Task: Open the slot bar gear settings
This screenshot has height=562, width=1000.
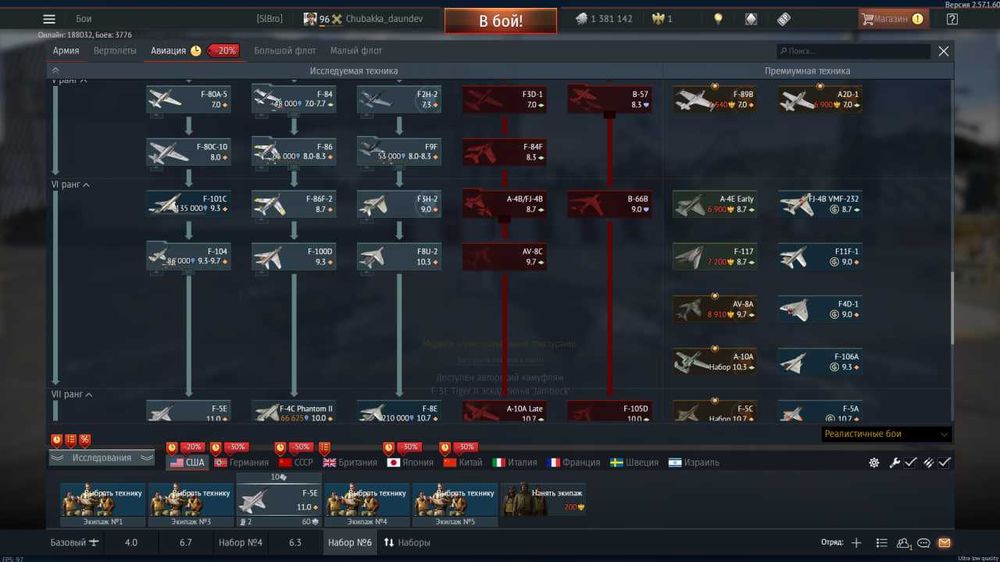Action: [874, 462]
